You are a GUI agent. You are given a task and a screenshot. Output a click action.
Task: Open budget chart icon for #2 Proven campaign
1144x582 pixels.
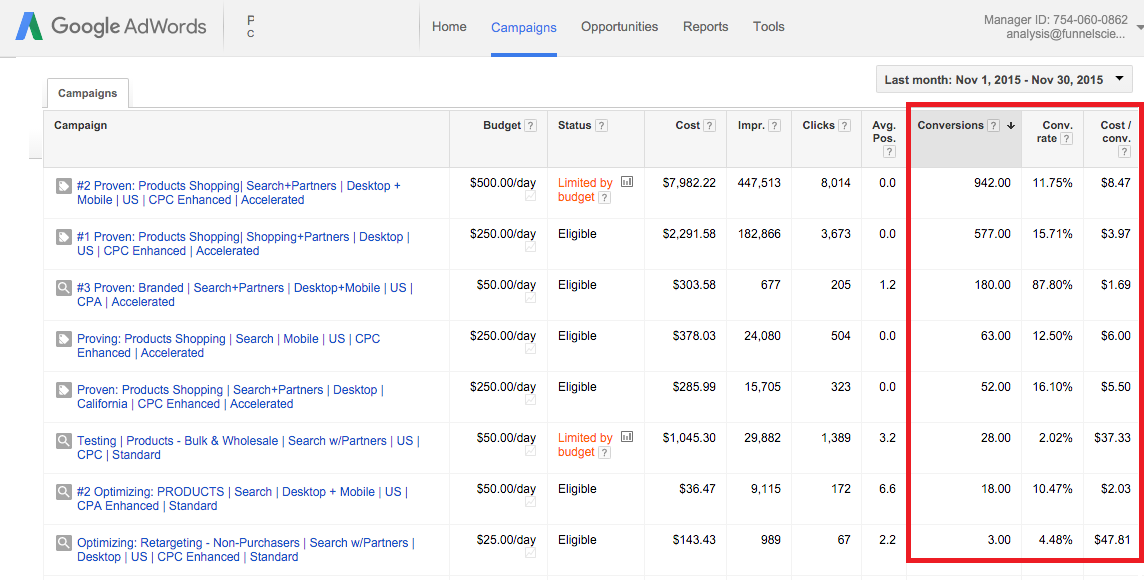[627, 182]
